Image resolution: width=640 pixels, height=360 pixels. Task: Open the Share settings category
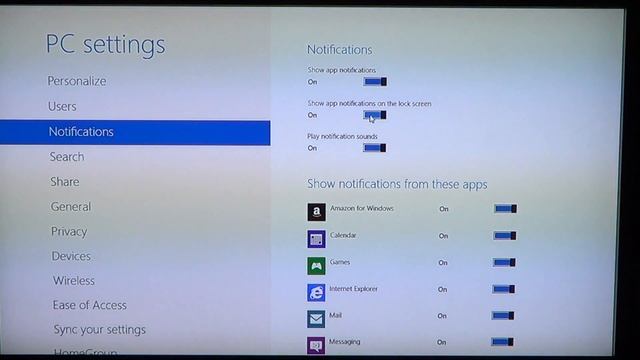pyautogui.click(x=65, y=182)
